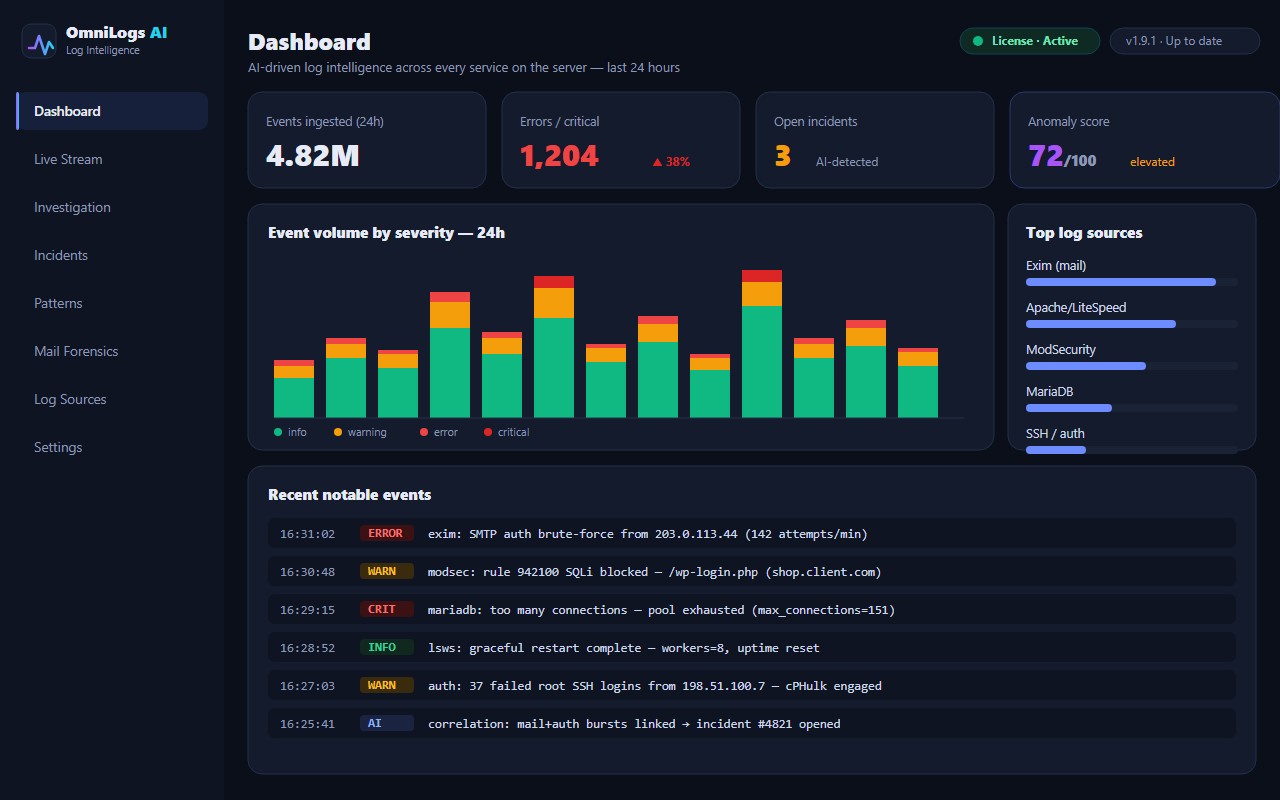Open the mariadb too many connections event
This screenshot has width=1280, height=800.
752,609
